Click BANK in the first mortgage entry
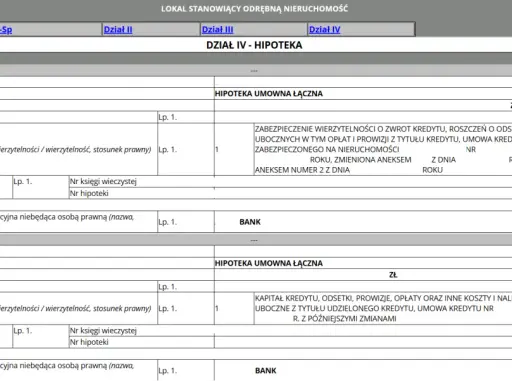This screenshot has width=512, height=384. pos(250,222)
